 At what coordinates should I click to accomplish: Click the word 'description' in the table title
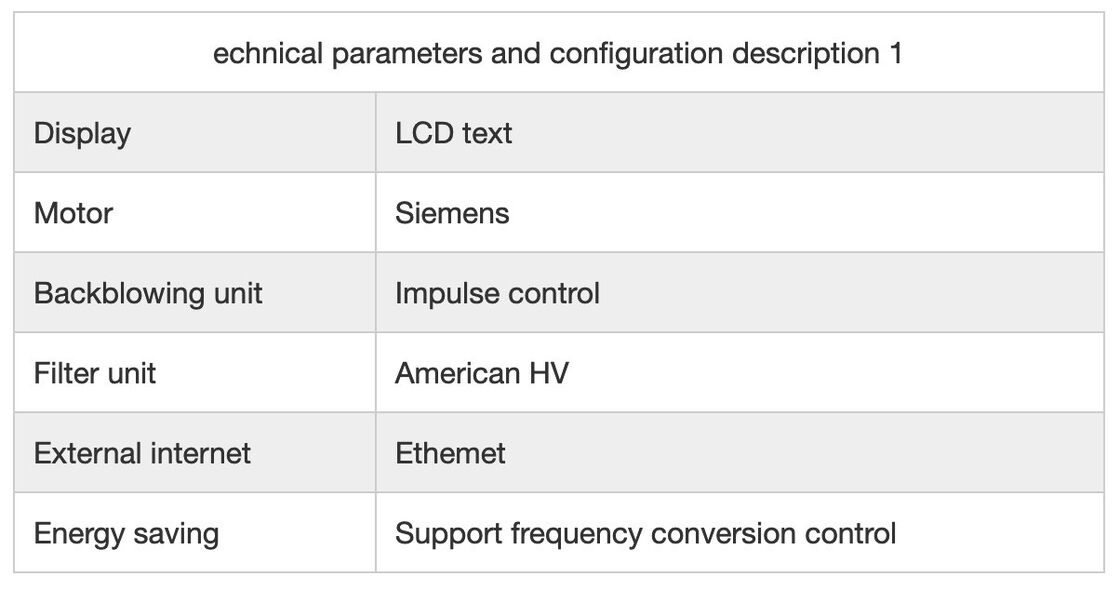pos(805,53)
